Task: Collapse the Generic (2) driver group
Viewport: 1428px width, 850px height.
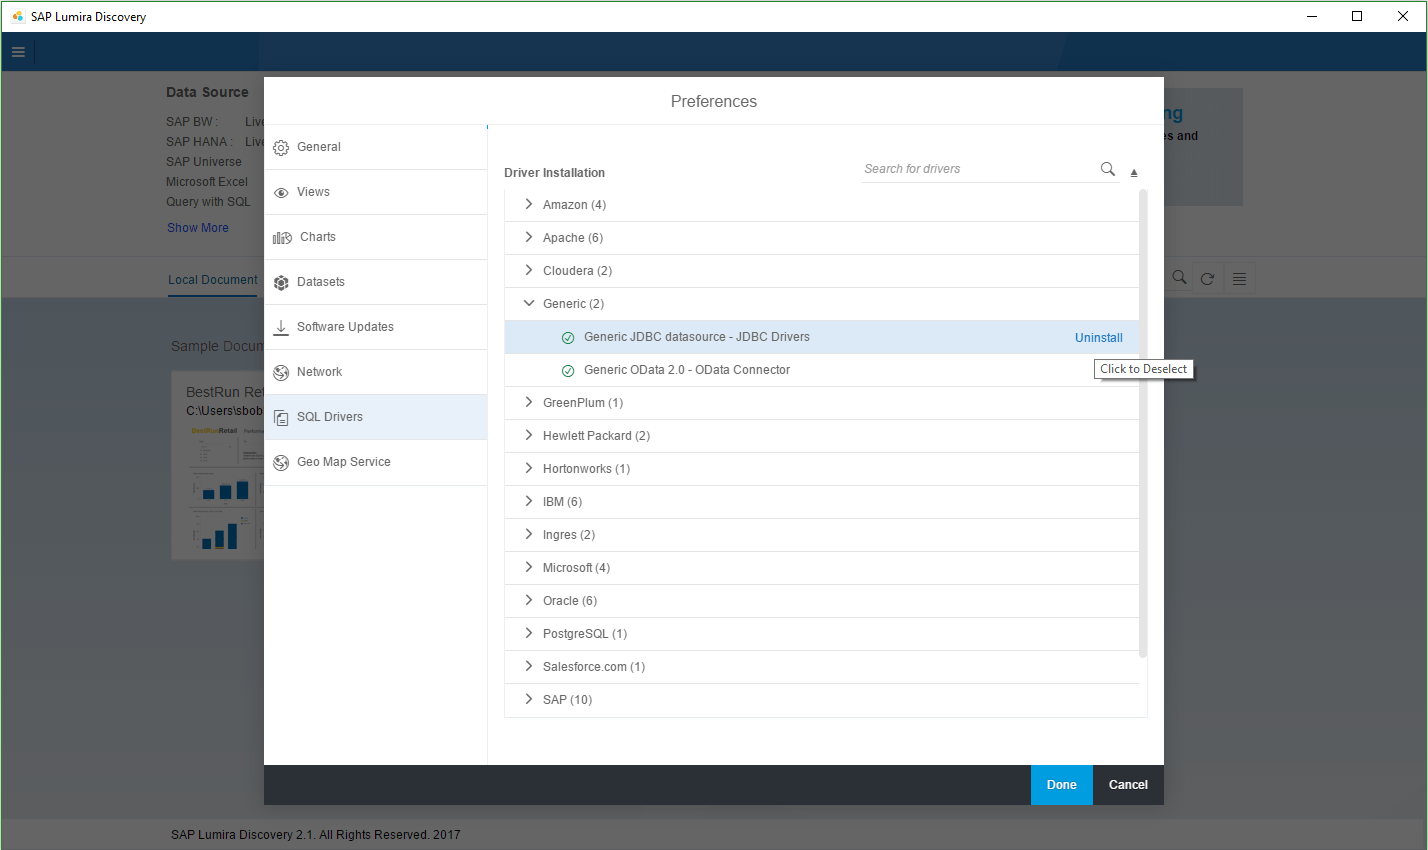Action: click(x=529, y=303)
